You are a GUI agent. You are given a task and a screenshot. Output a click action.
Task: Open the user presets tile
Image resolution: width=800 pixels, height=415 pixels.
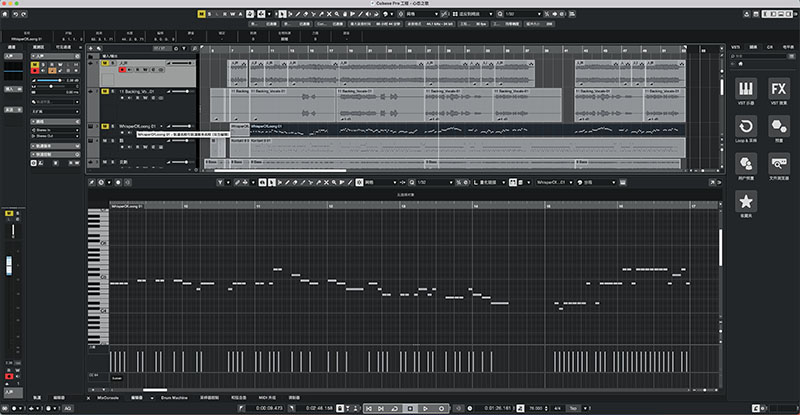point(746,164)
